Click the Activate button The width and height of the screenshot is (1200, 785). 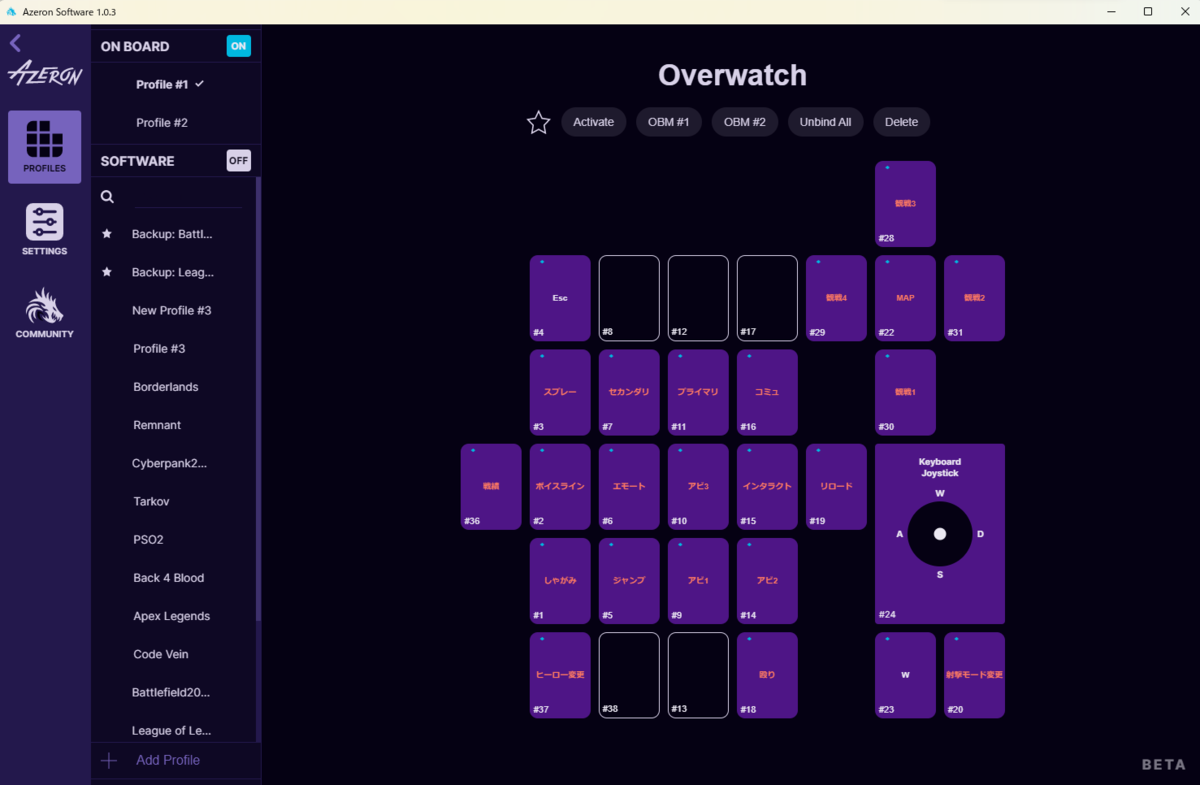pyautogui.click(x=594, y=122)
